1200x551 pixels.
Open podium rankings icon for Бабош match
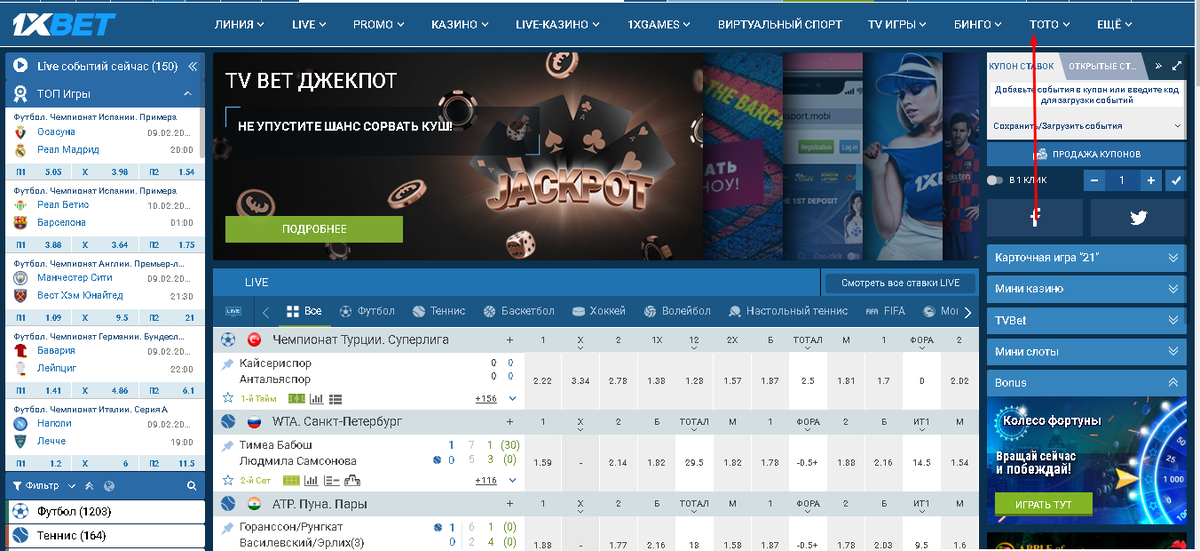tap(351, 480)
